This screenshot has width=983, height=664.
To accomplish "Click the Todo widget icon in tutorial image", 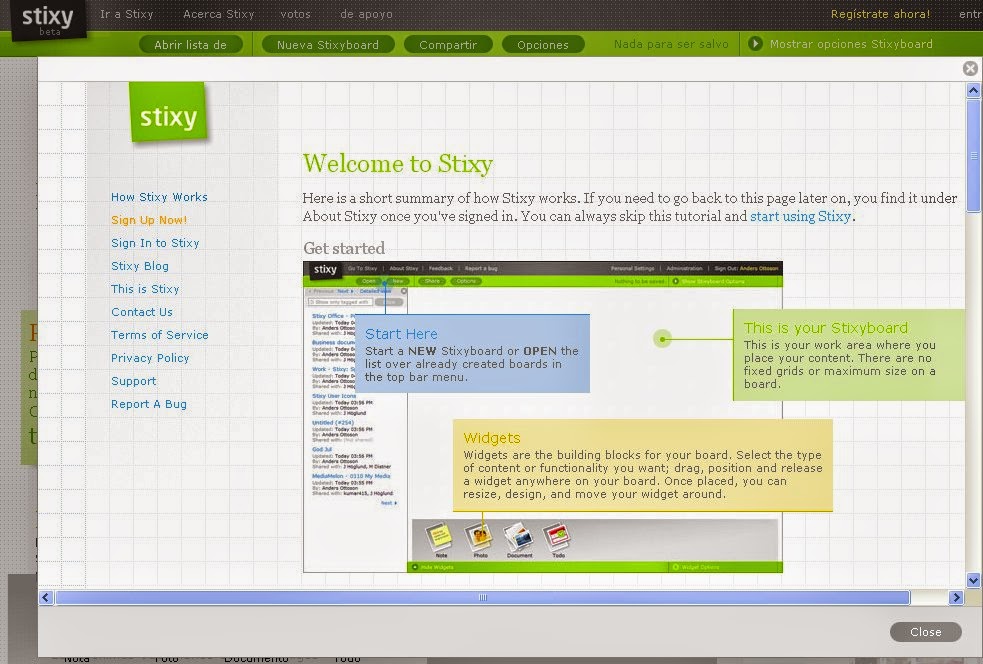I will coord(557,539).
